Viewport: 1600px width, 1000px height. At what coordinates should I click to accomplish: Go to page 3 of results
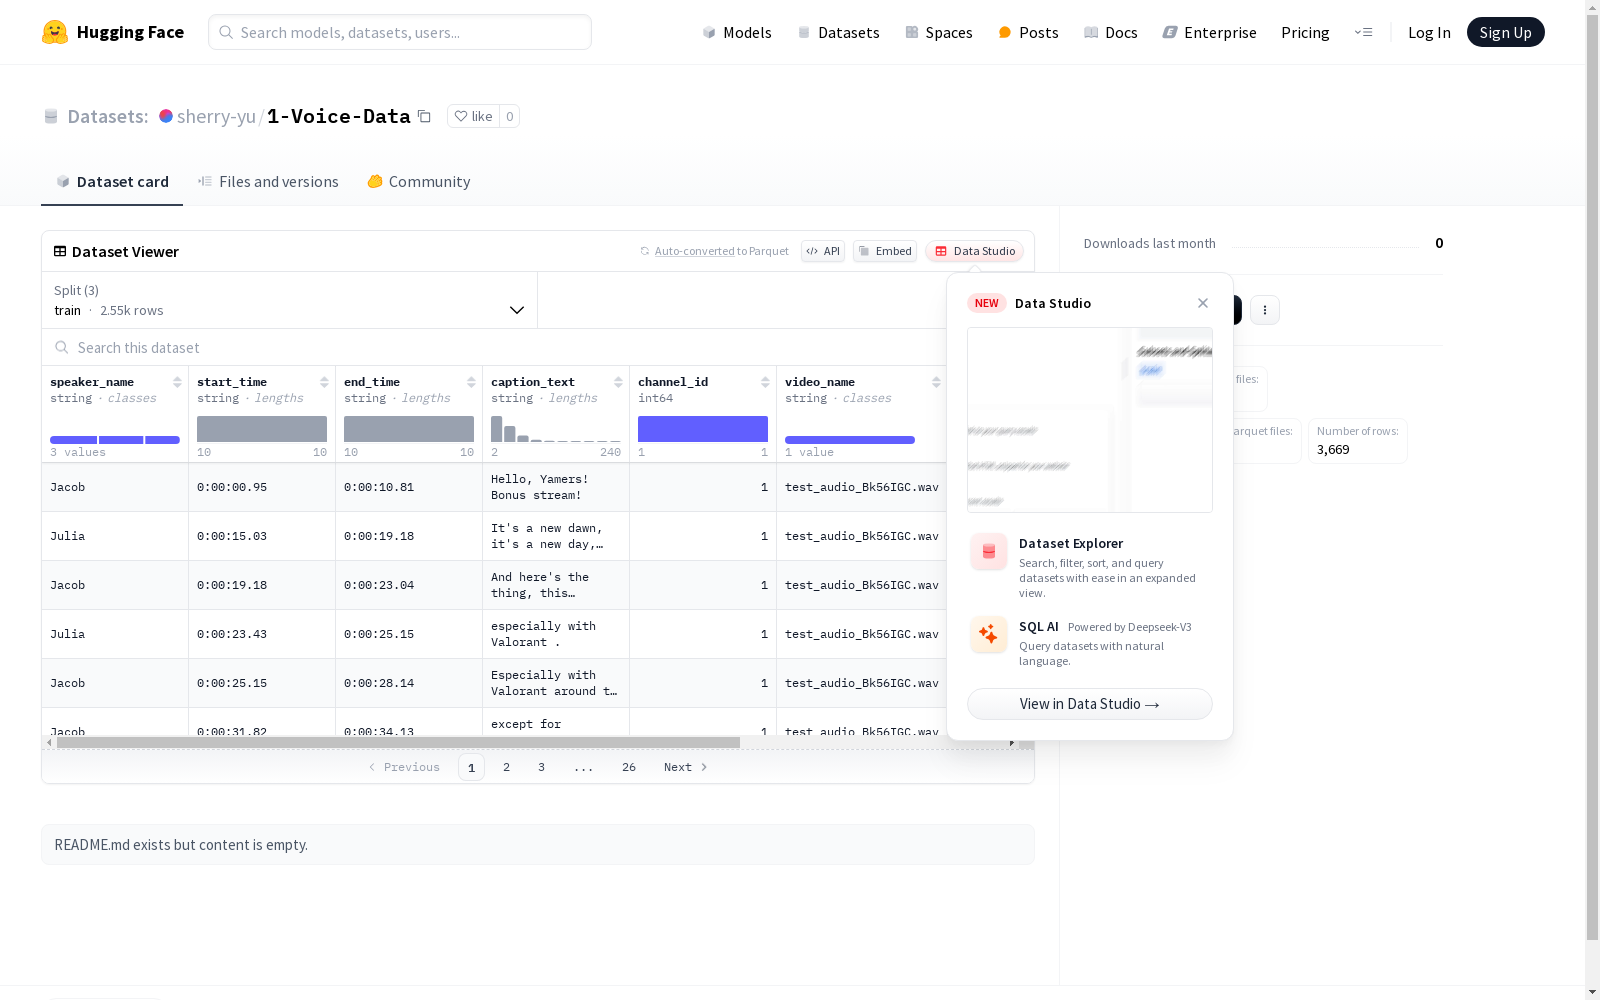coord(542,767)
